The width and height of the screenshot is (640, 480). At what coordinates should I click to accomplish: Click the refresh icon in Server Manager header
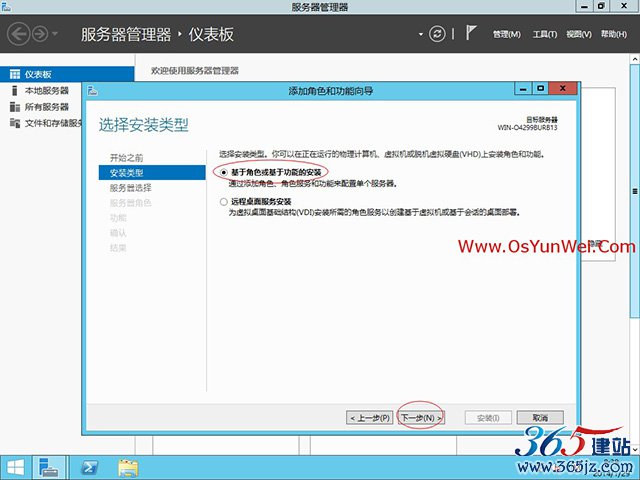click(x=437, y=34)
